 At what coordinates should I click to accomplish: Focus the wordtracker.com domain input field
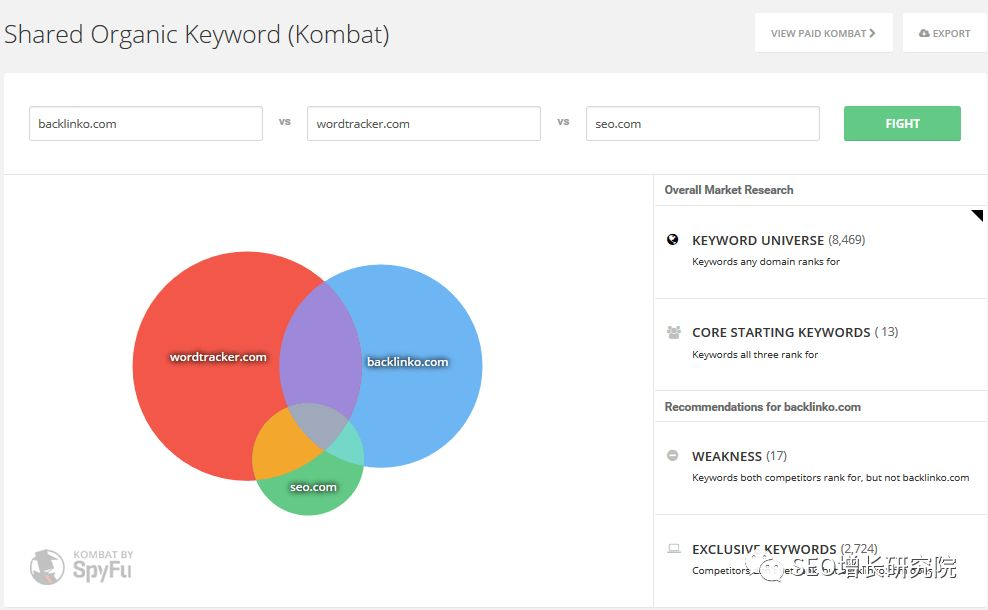pos(423,124)
